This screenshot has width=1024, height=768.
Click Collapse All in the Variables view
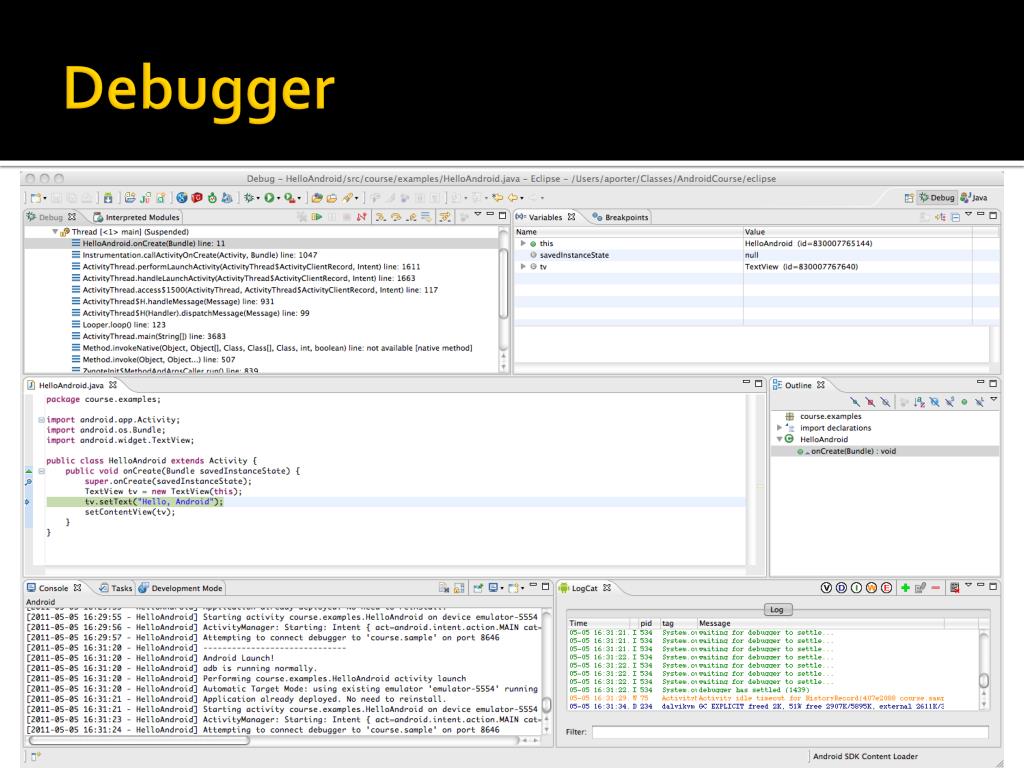[955, 217]
